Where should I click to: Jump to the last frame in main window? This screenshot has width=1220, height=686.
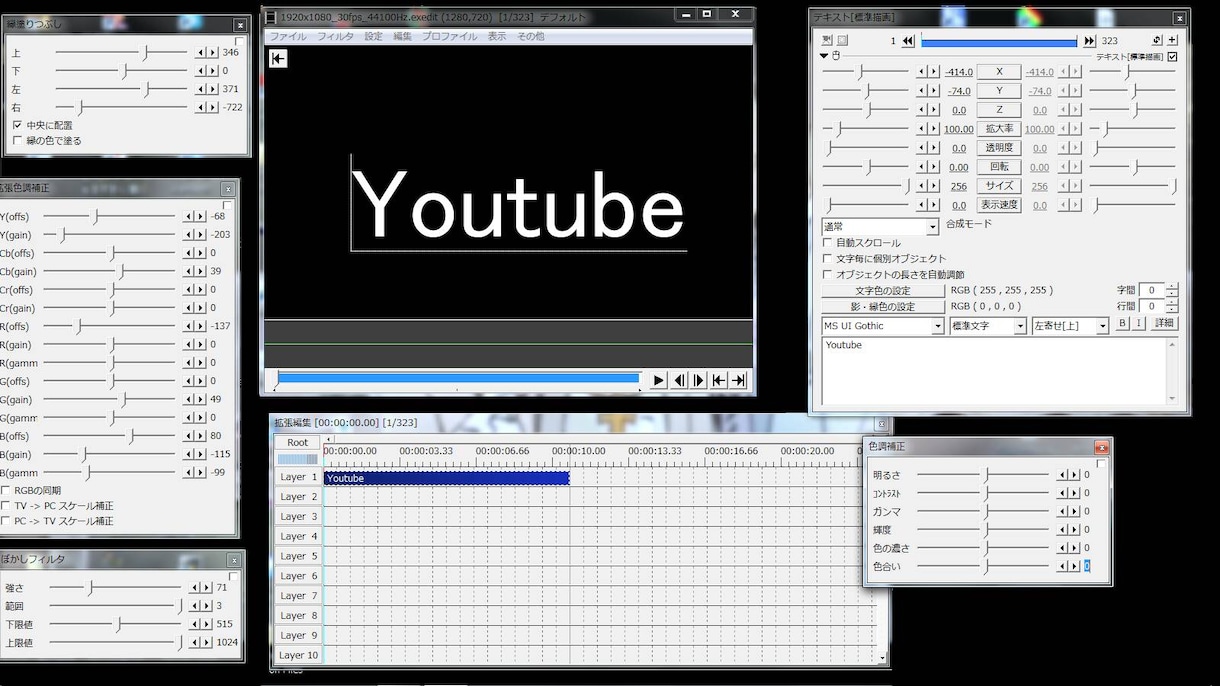pyautogui.click(x=739, y=380)
